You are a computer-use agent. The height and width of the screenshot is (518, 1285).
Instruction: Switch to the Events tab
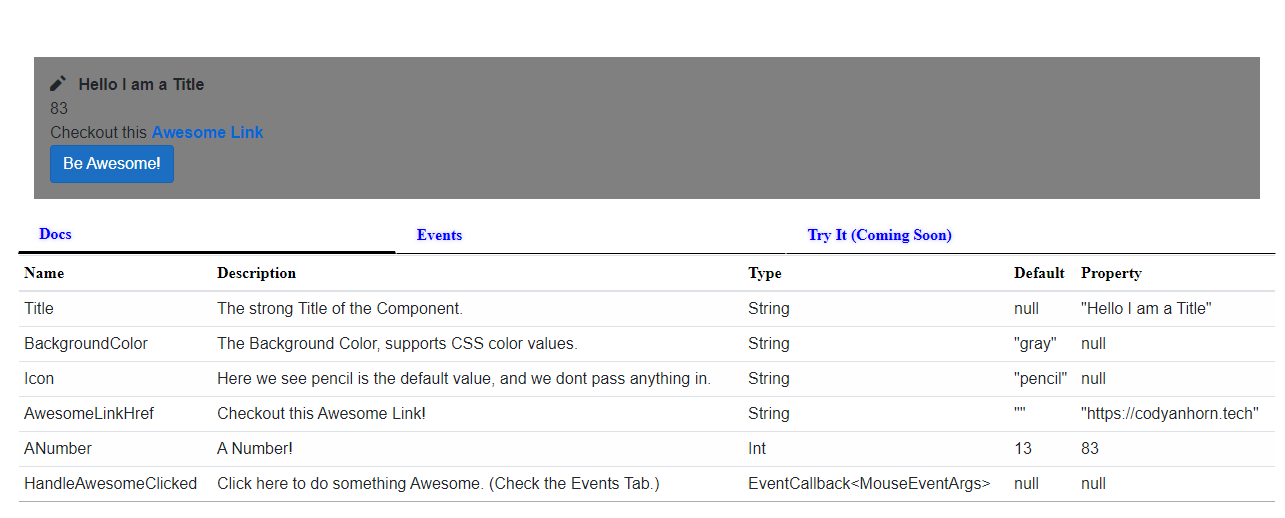(439, 235)
